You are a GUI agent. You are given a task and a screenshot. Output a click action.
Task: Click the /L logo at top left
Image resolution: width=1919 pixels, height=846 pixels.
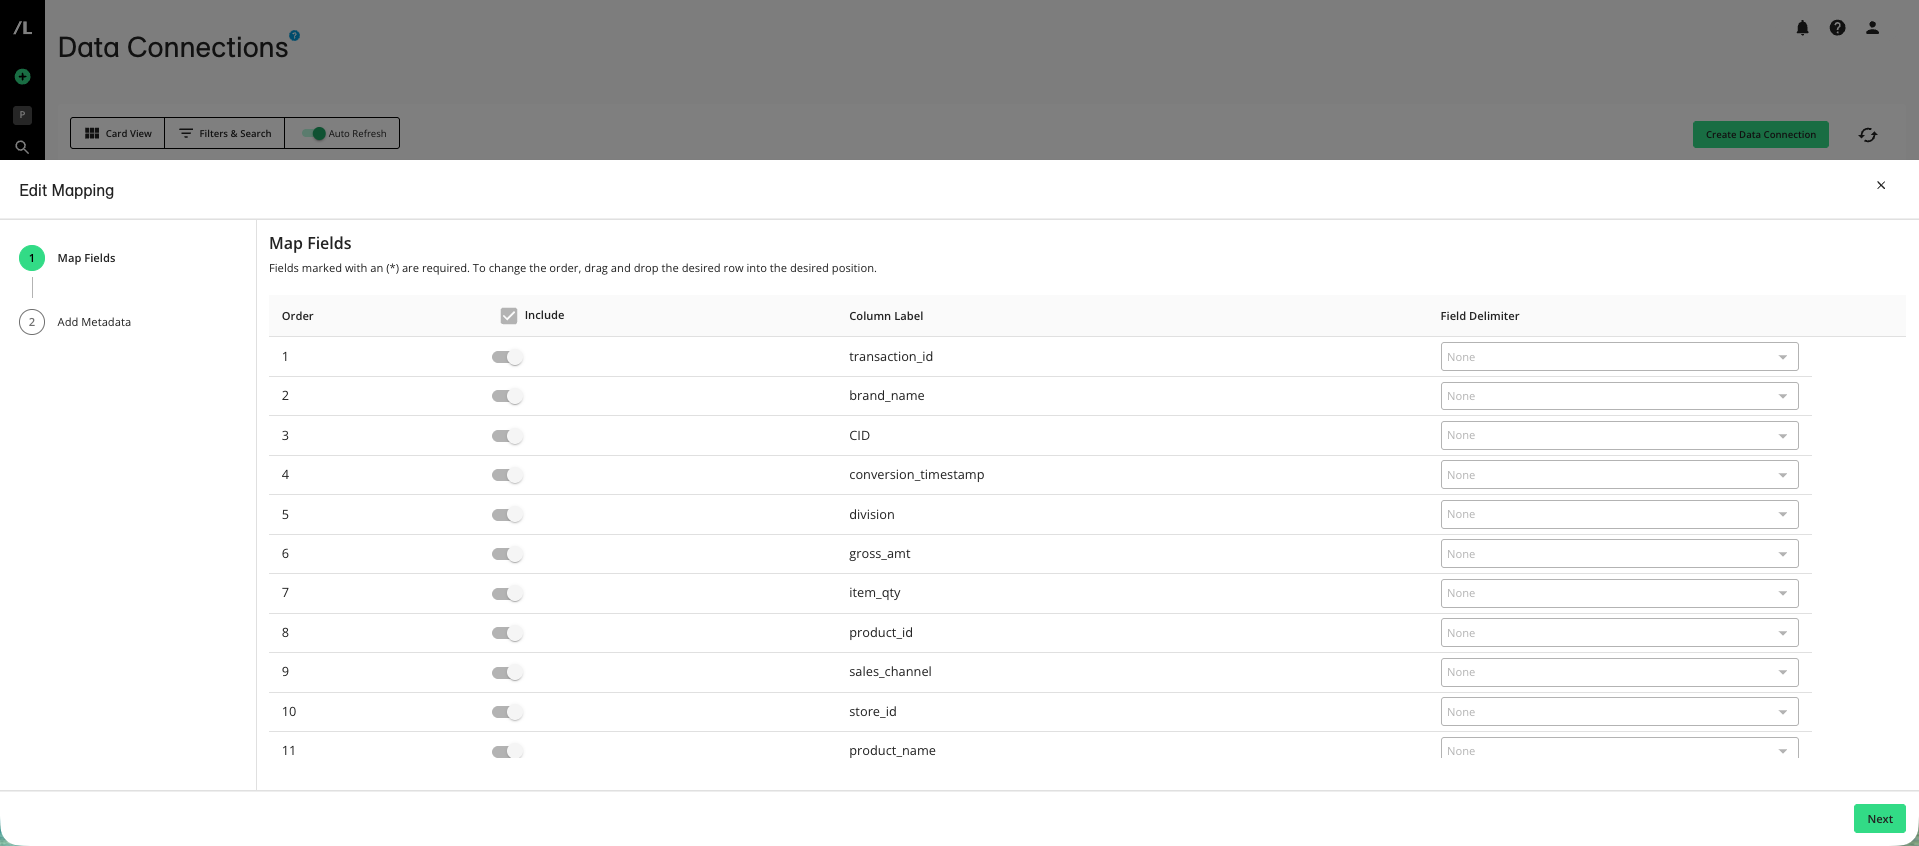click(x=20, y=28)
